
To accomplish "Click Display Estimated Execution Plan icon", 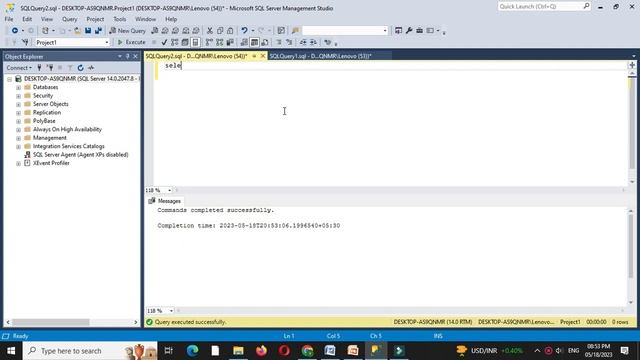I will (x=175, y=42).
